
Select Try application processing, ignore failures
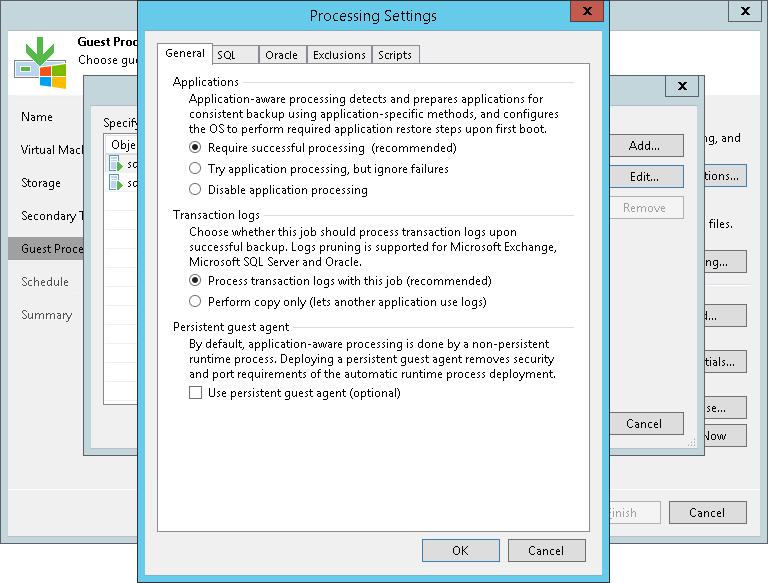(195, 169)
